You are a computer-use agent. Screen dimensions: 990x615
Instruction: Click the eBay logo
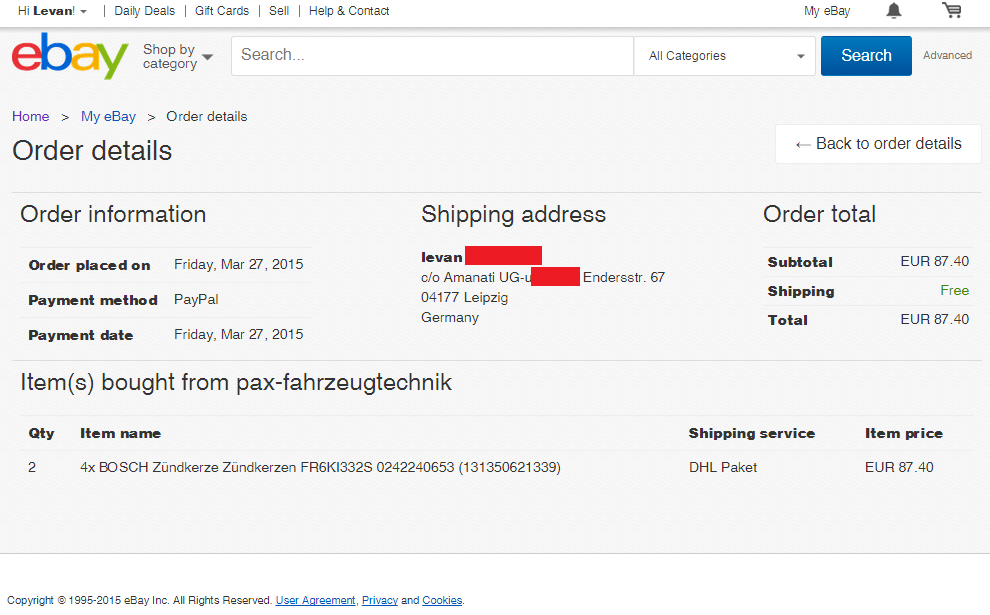pos(70,56)
